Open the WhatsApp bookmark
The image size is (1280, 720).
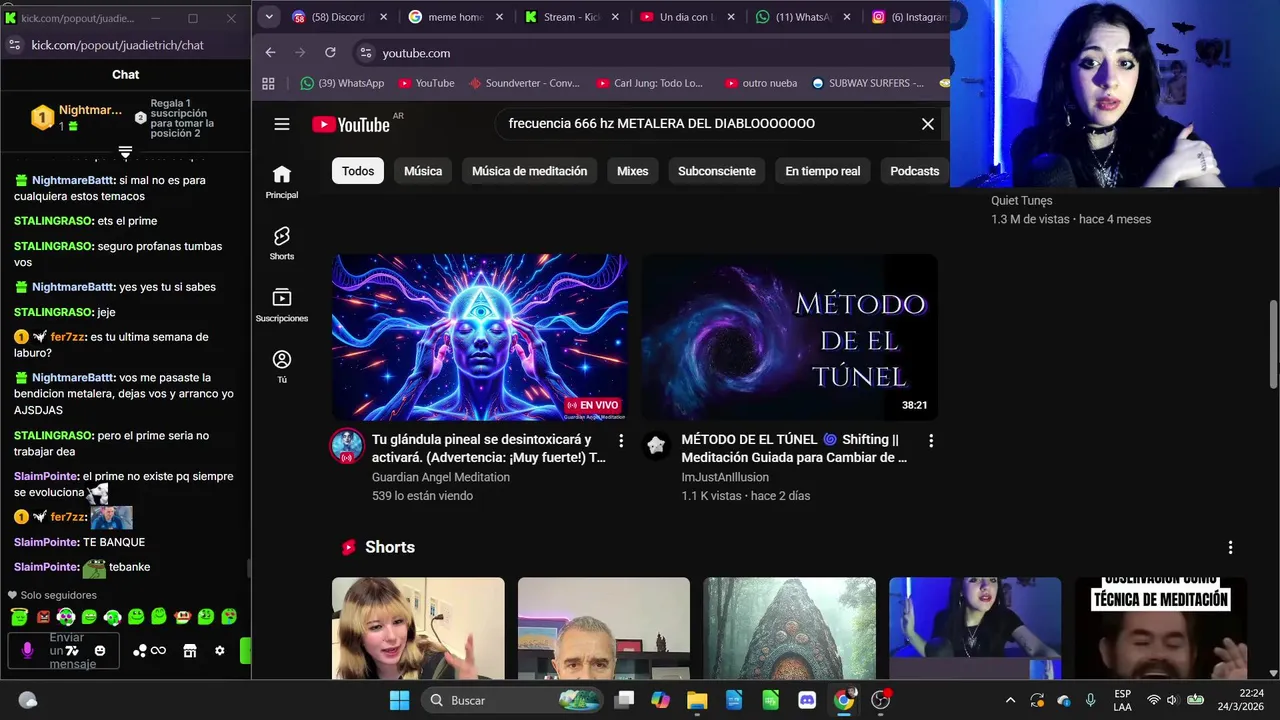click(342, 83)
